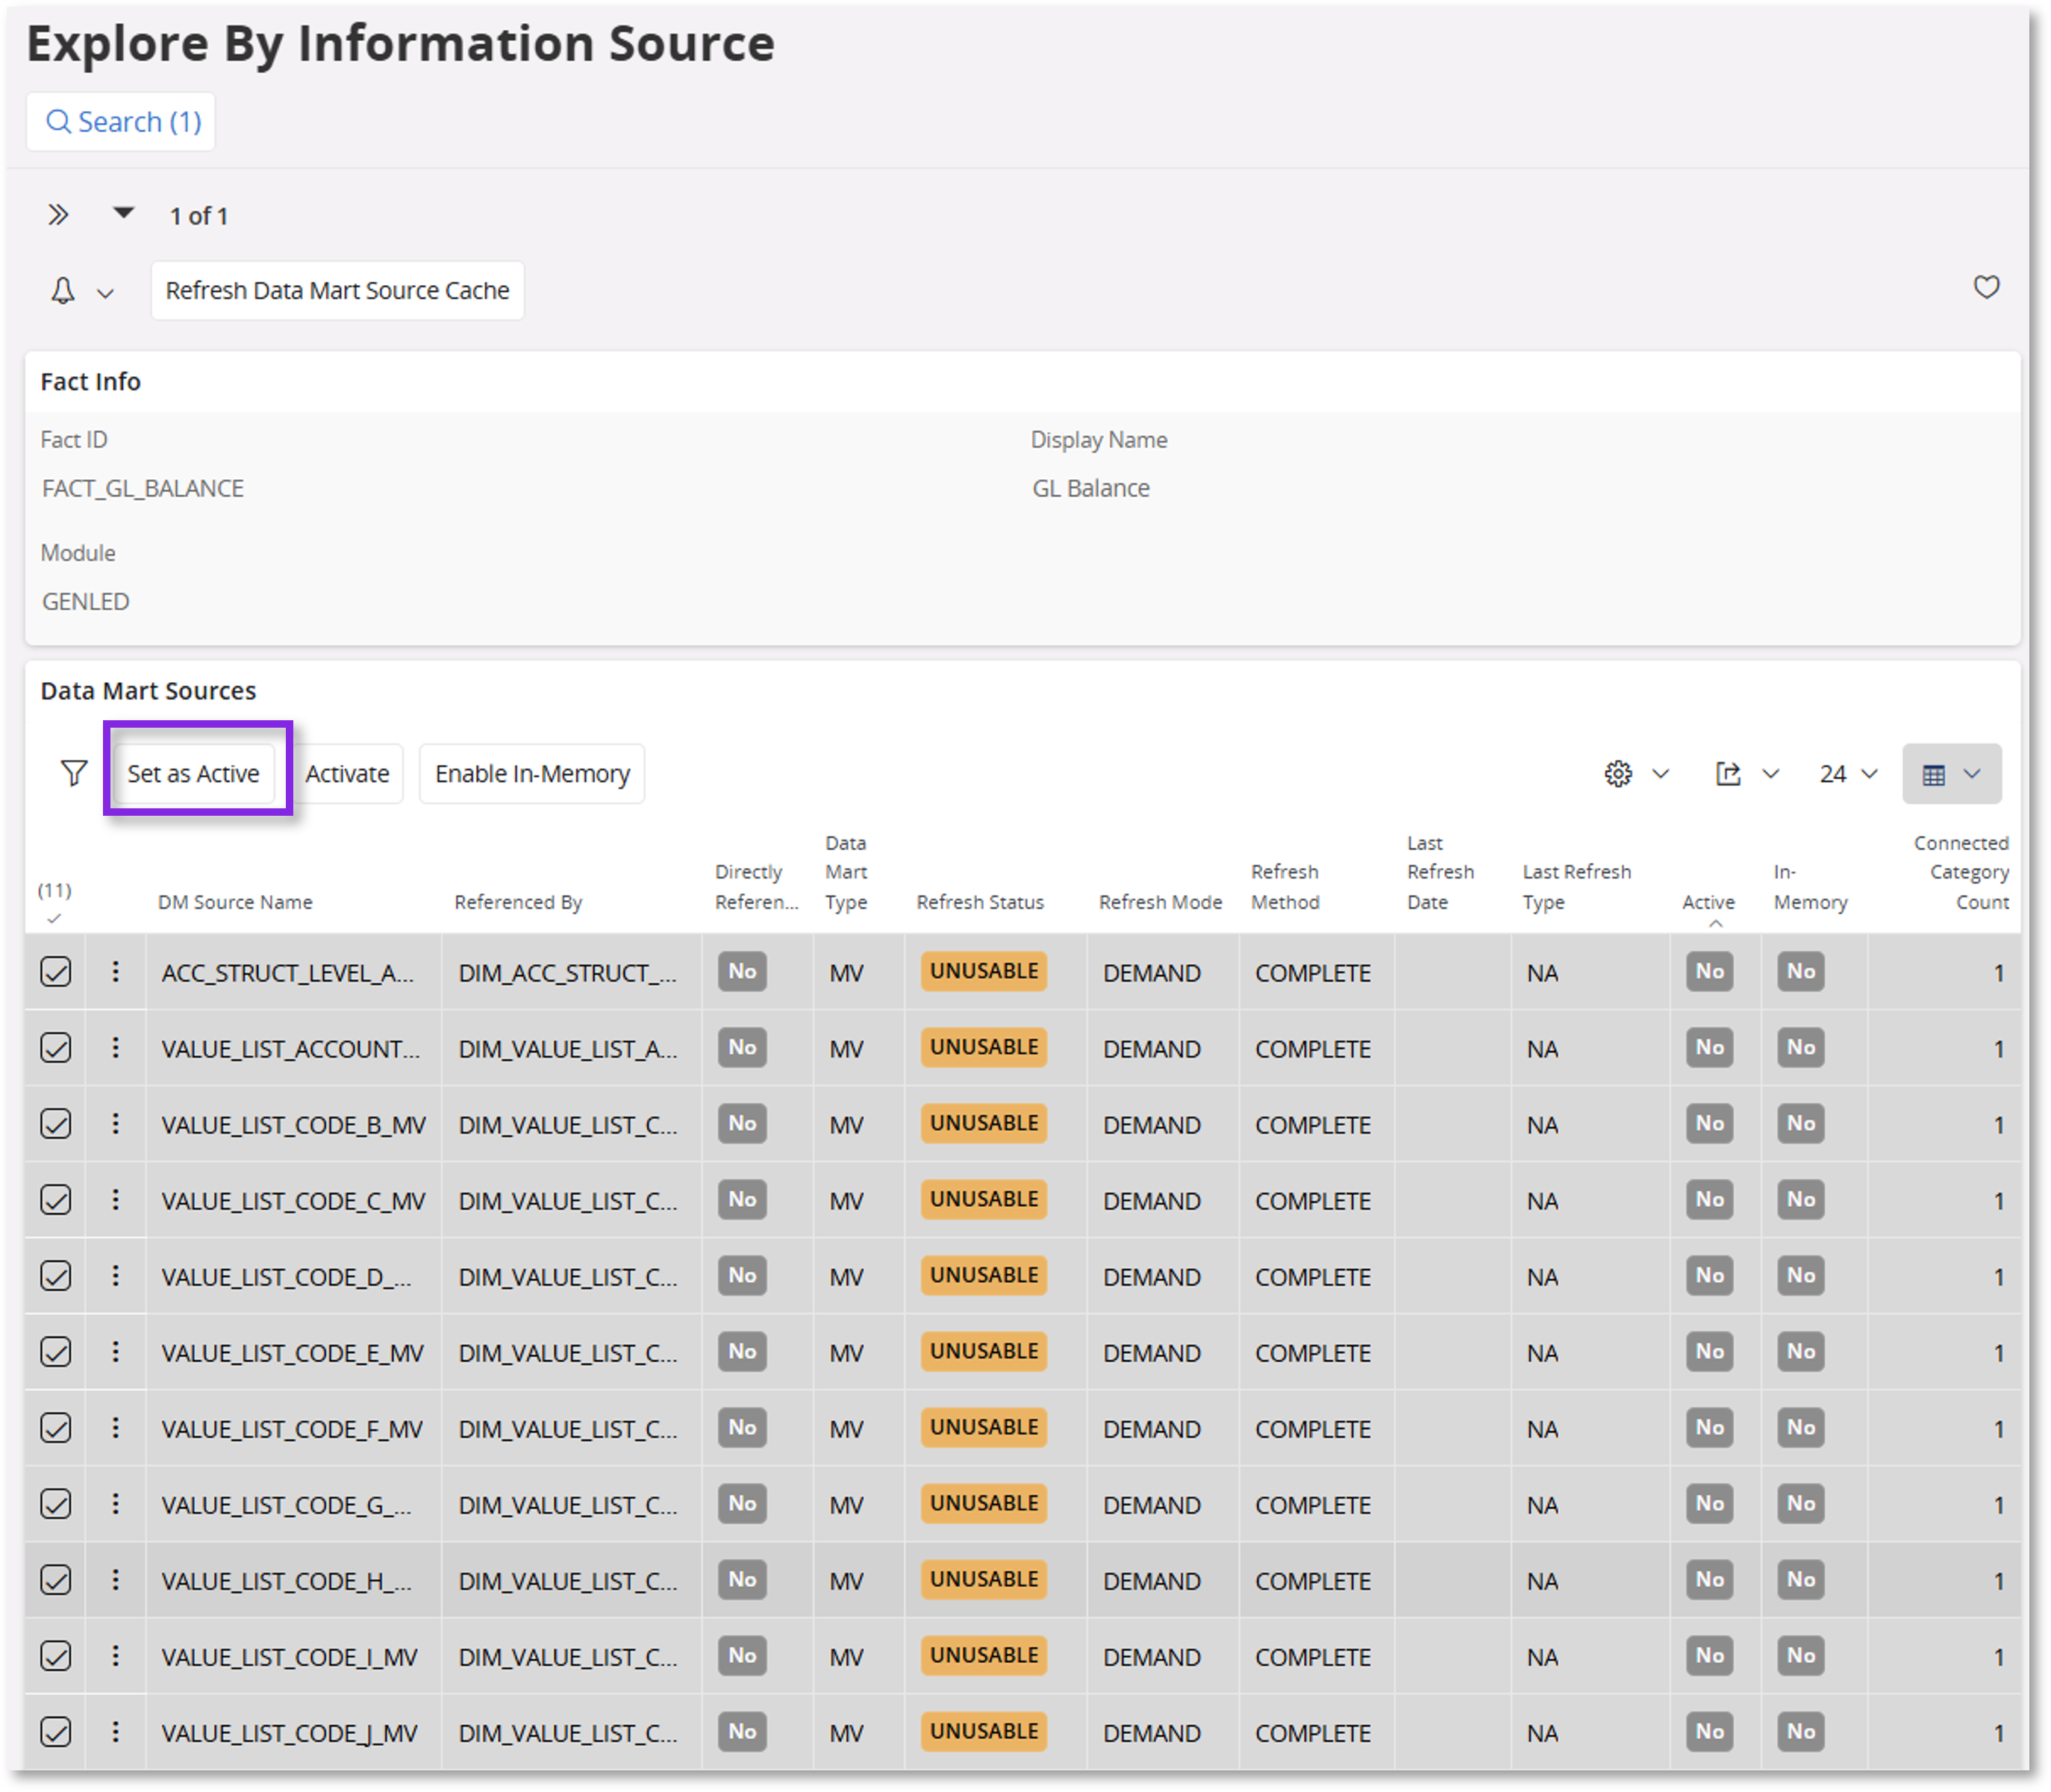Uncheck row VALUE_LIST_CODE_J_MV
This screenshot has width=2051, height=1792.
pos(56,1732)
